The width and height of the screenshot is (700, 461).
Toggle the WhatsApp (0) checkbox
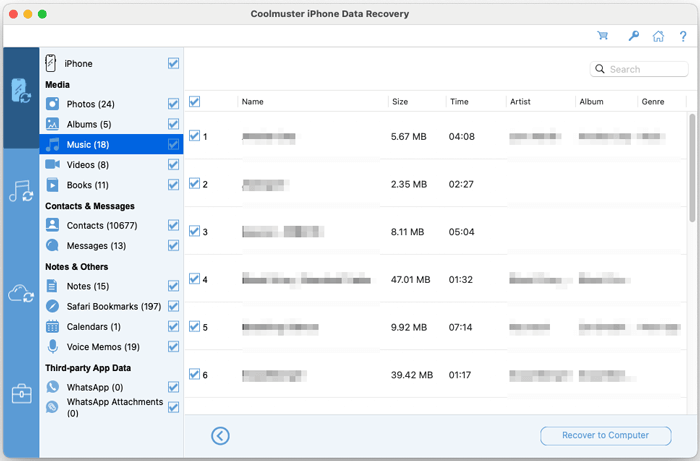point(173,387)
